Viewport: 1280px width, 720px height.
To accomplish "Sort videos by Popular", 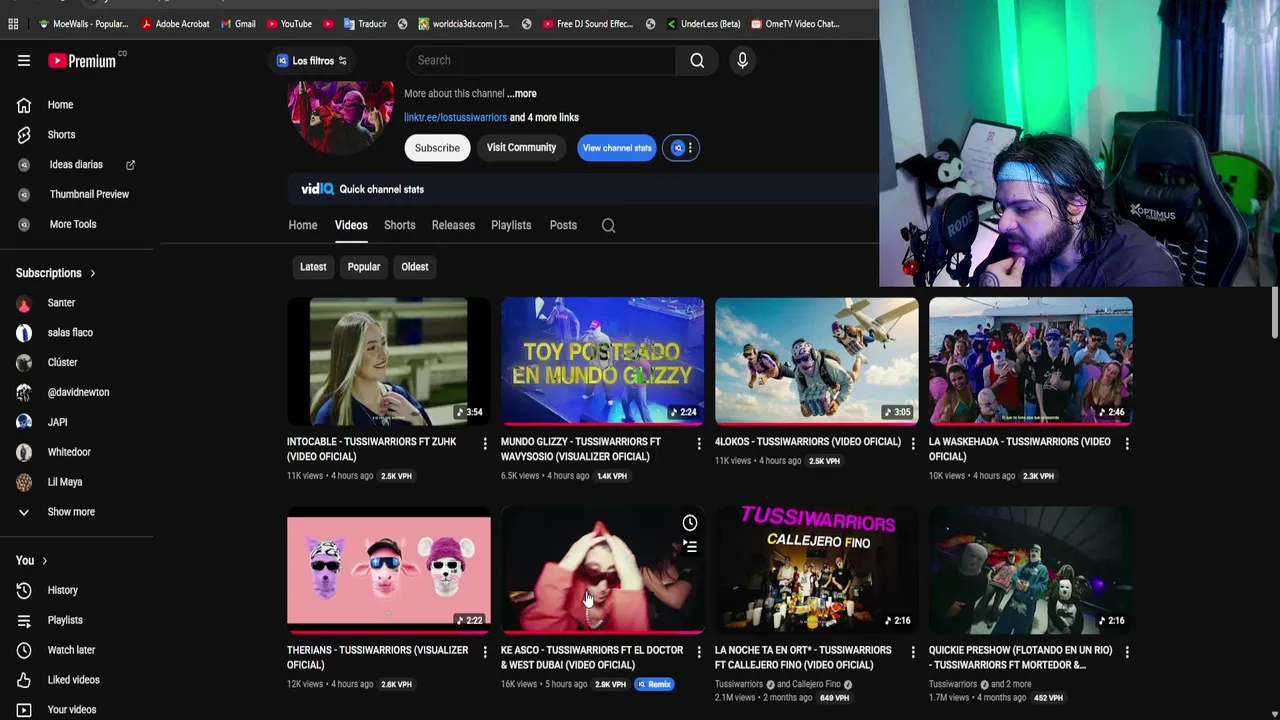I will 364,267.
